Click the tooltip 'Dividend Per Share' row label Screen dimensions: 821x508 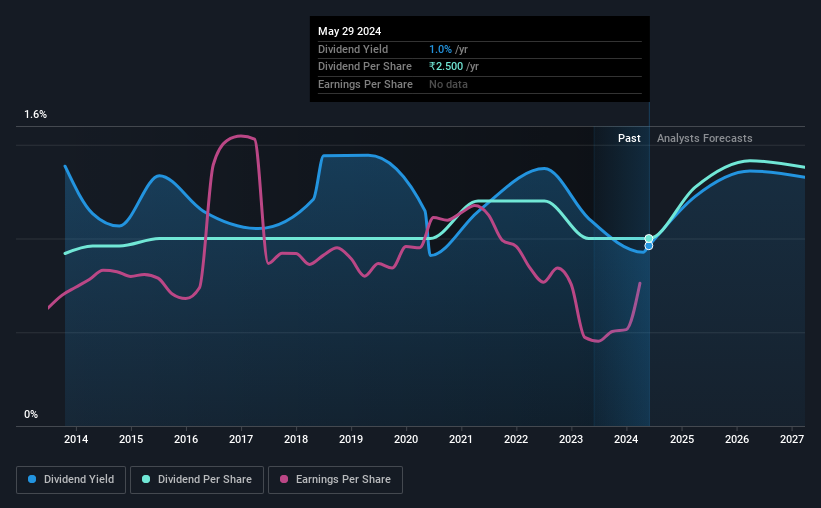(x=364, y=67)
